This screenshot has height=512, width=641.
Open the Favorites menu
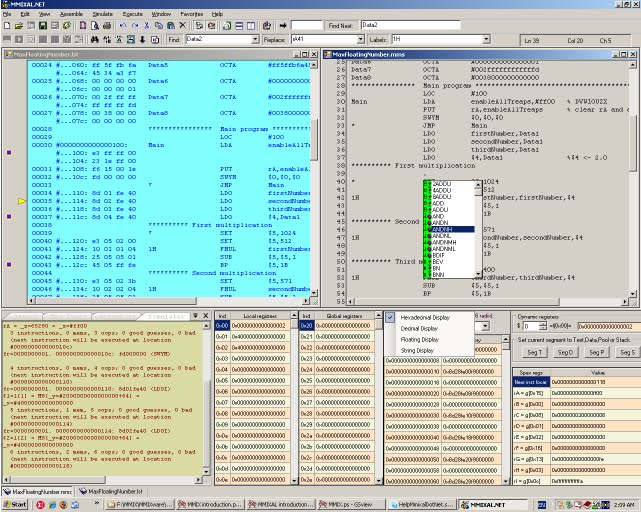tap(192, 14)
